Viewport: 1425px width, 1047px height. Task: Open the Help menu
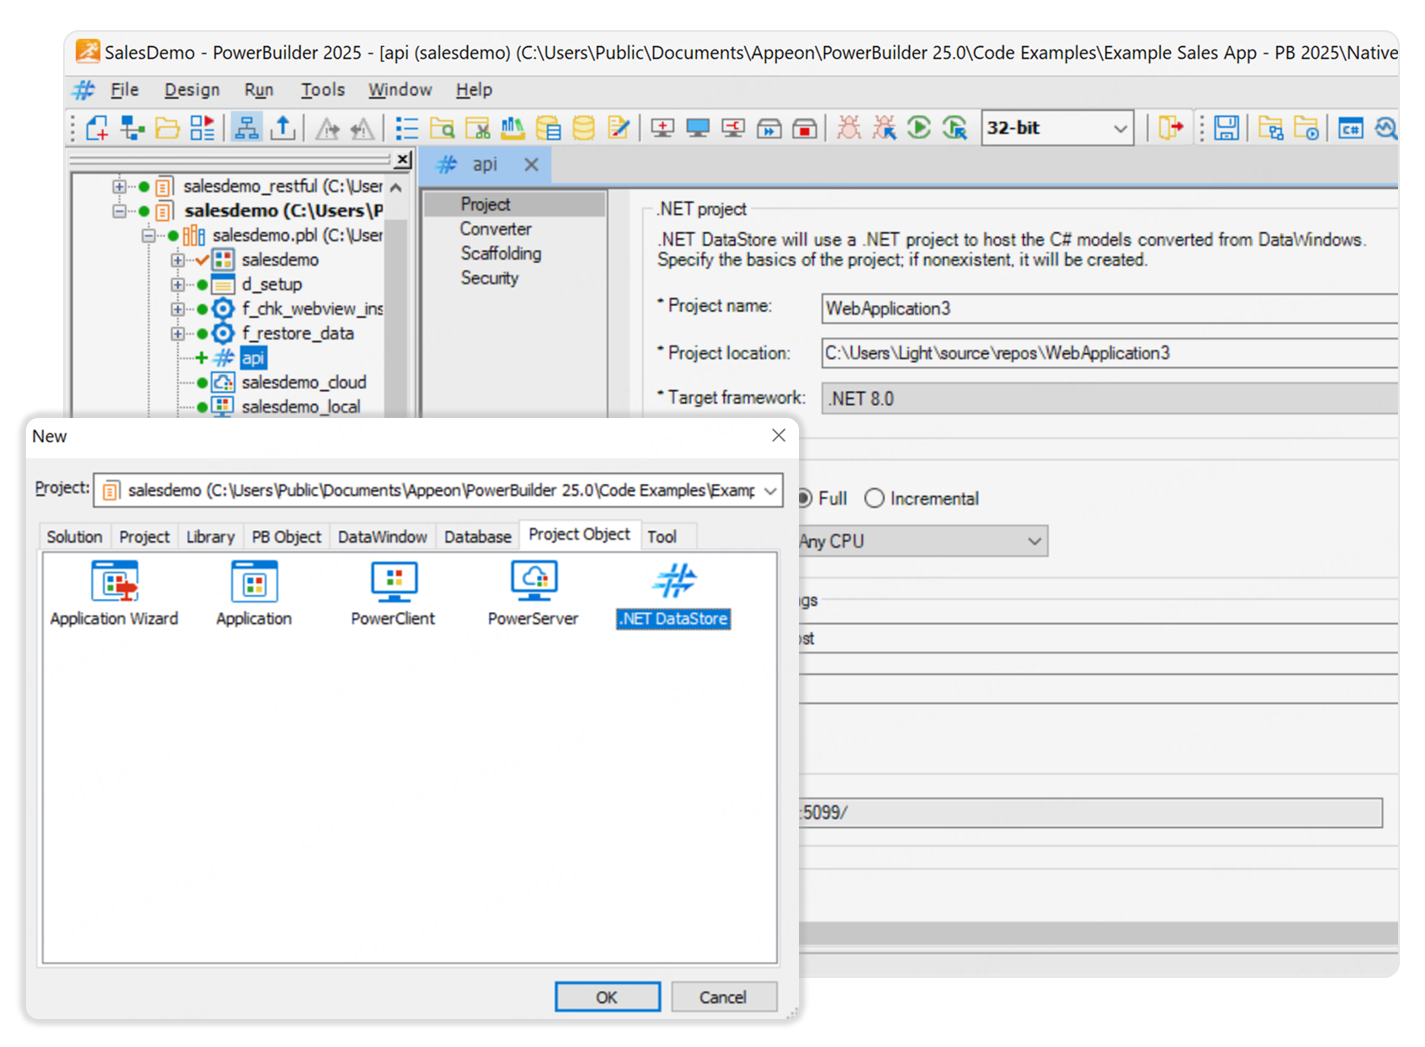pyautogui.click(x=474, y=90)
